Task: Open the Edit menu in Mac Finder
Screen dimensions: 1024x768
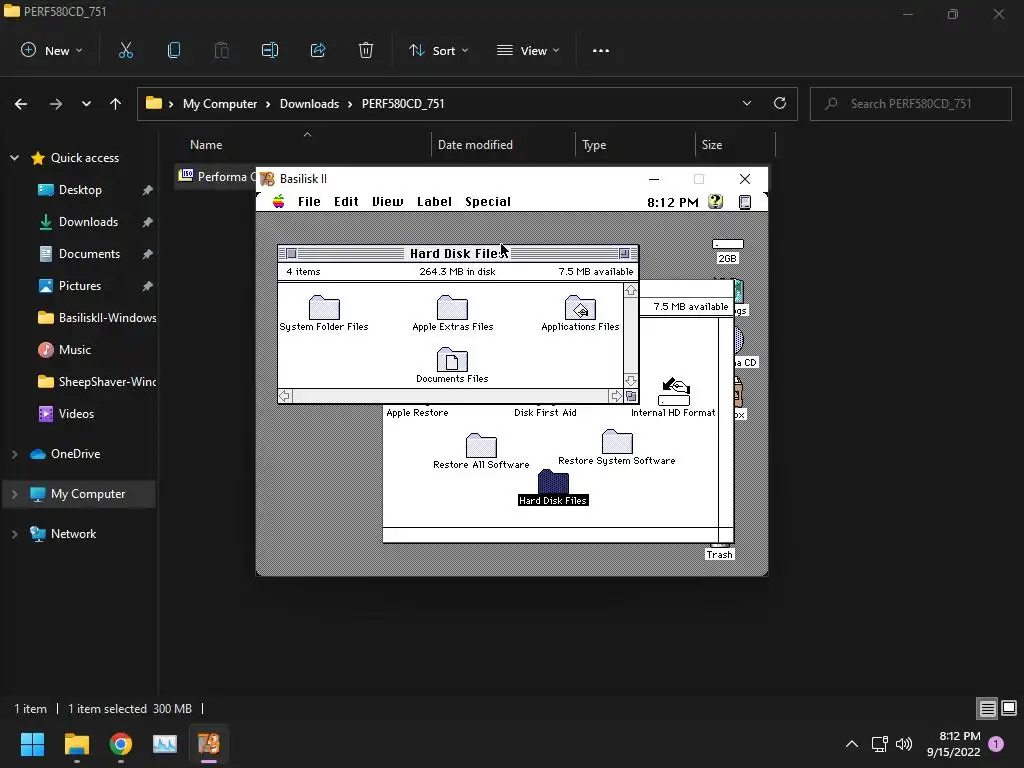Action: click(x=346, y=202)
